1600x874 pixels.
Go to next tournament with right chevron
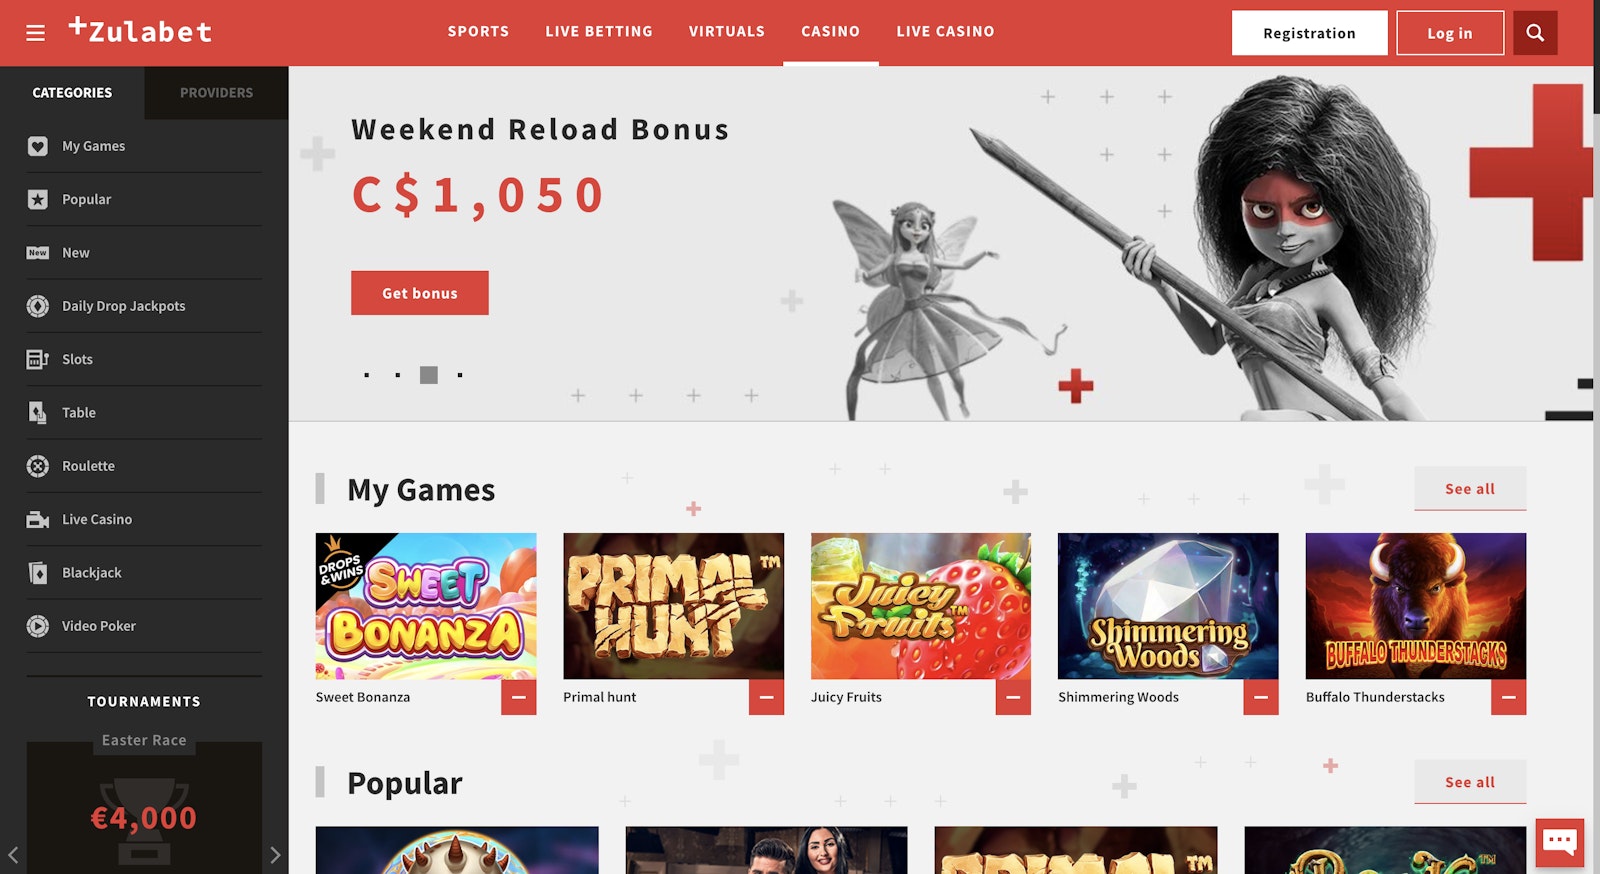point(275,855)
